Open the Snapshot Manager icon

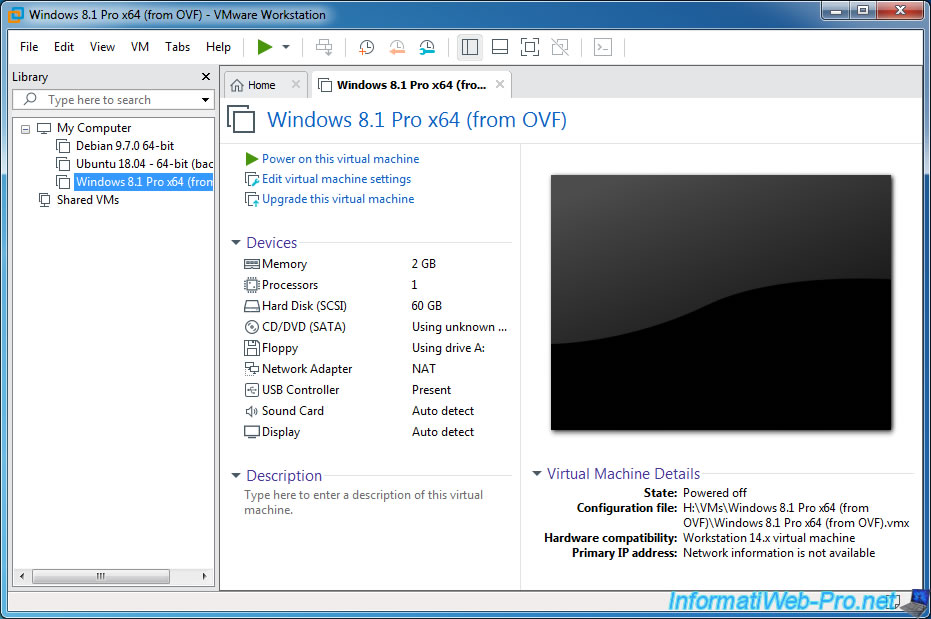[x=427, y=47]
